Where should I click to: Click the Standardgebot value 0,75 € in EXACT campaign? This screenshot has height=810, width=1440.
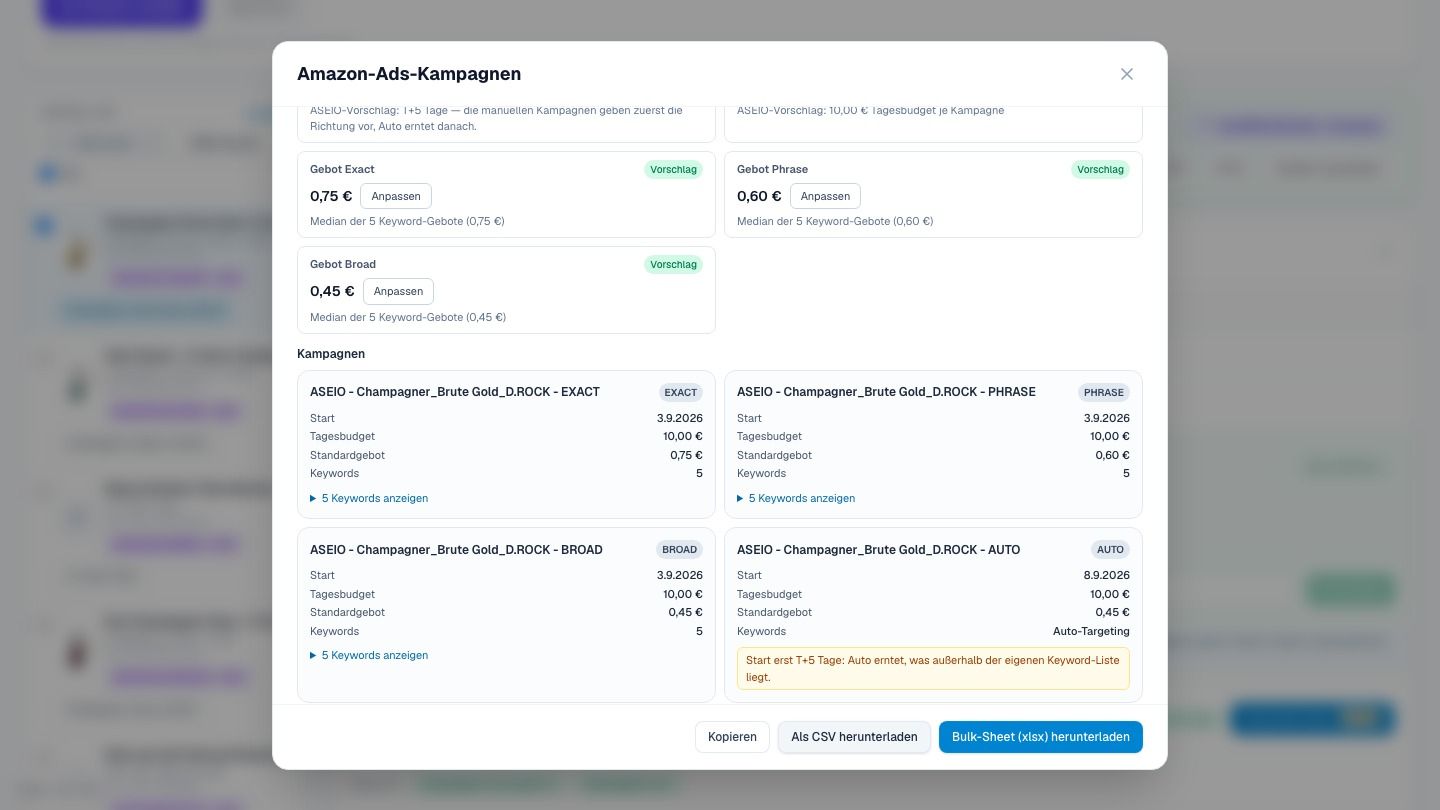click(686, 455)
